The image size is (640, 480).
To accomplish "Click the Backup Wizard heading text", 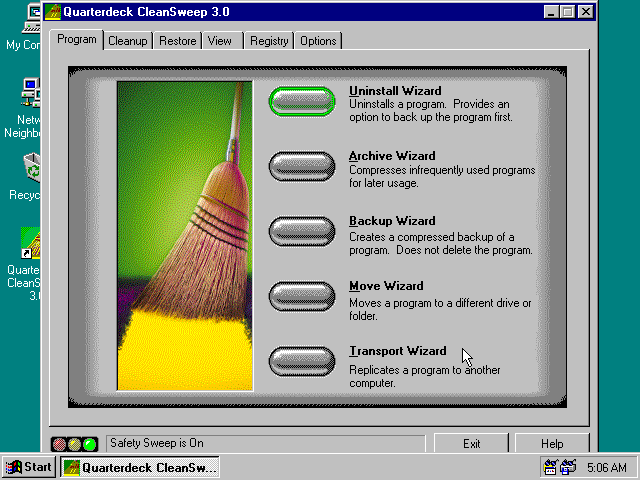I will tap(392, 221).
